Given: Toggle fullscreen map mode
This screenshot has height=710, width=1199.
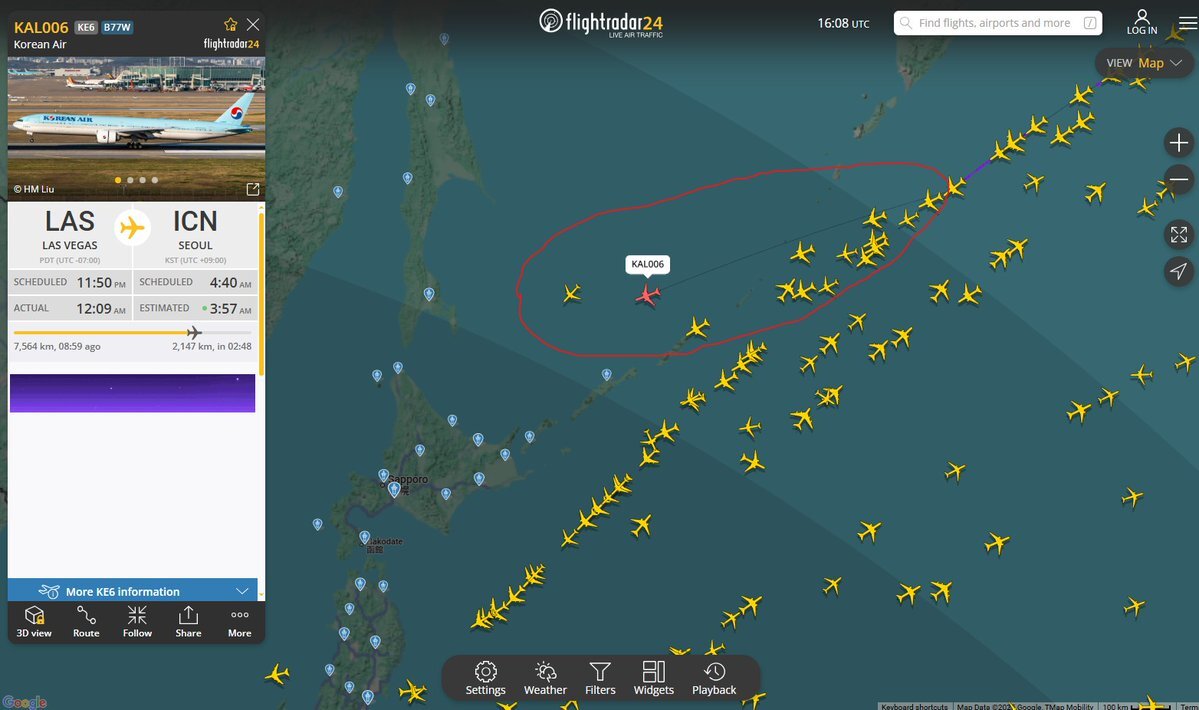Looking at the screenshot, I should point(1178,235).
